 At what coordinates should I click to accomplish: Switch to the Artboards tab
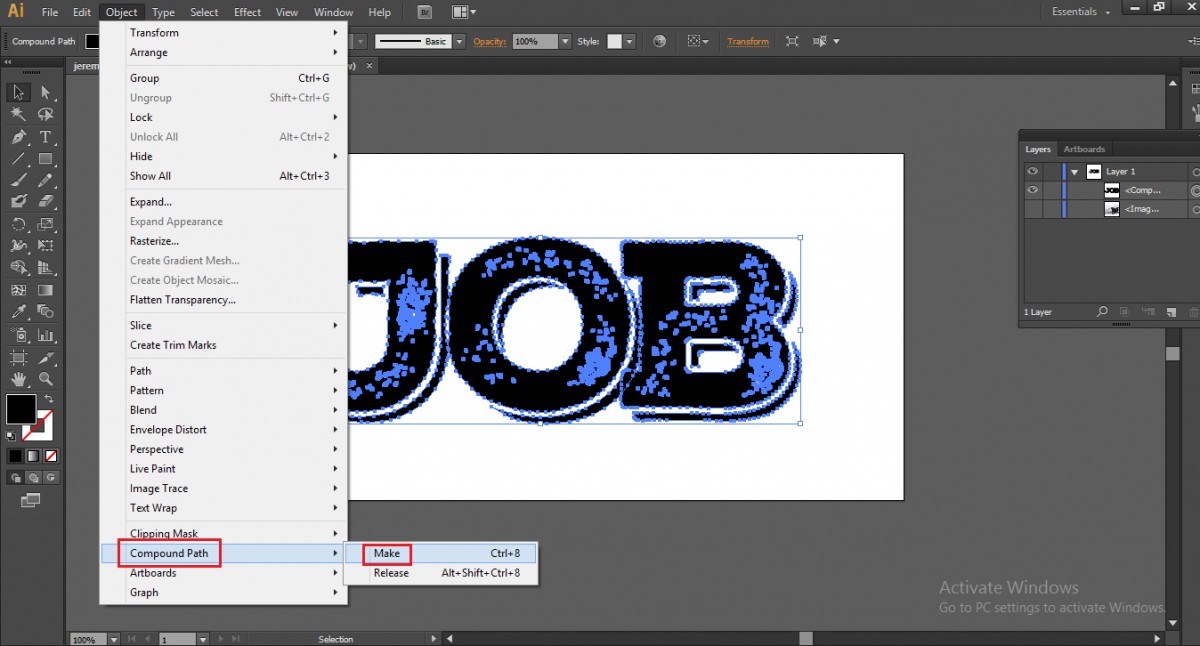point(1084,149)
